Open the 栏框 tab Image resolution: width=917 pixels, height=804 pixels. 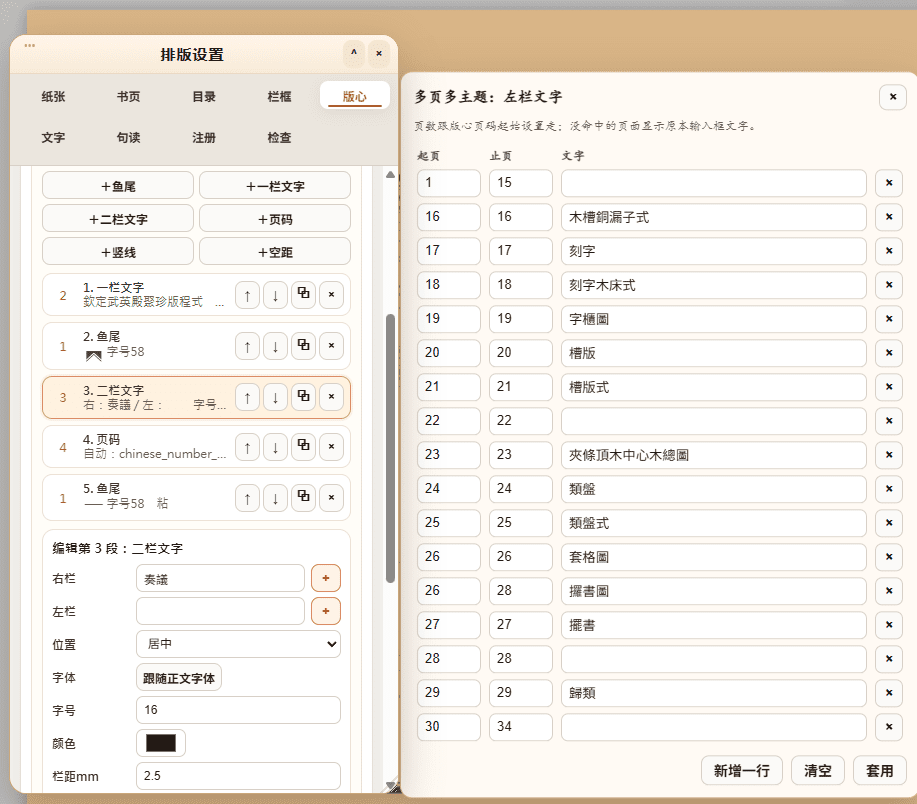[280, 96]
